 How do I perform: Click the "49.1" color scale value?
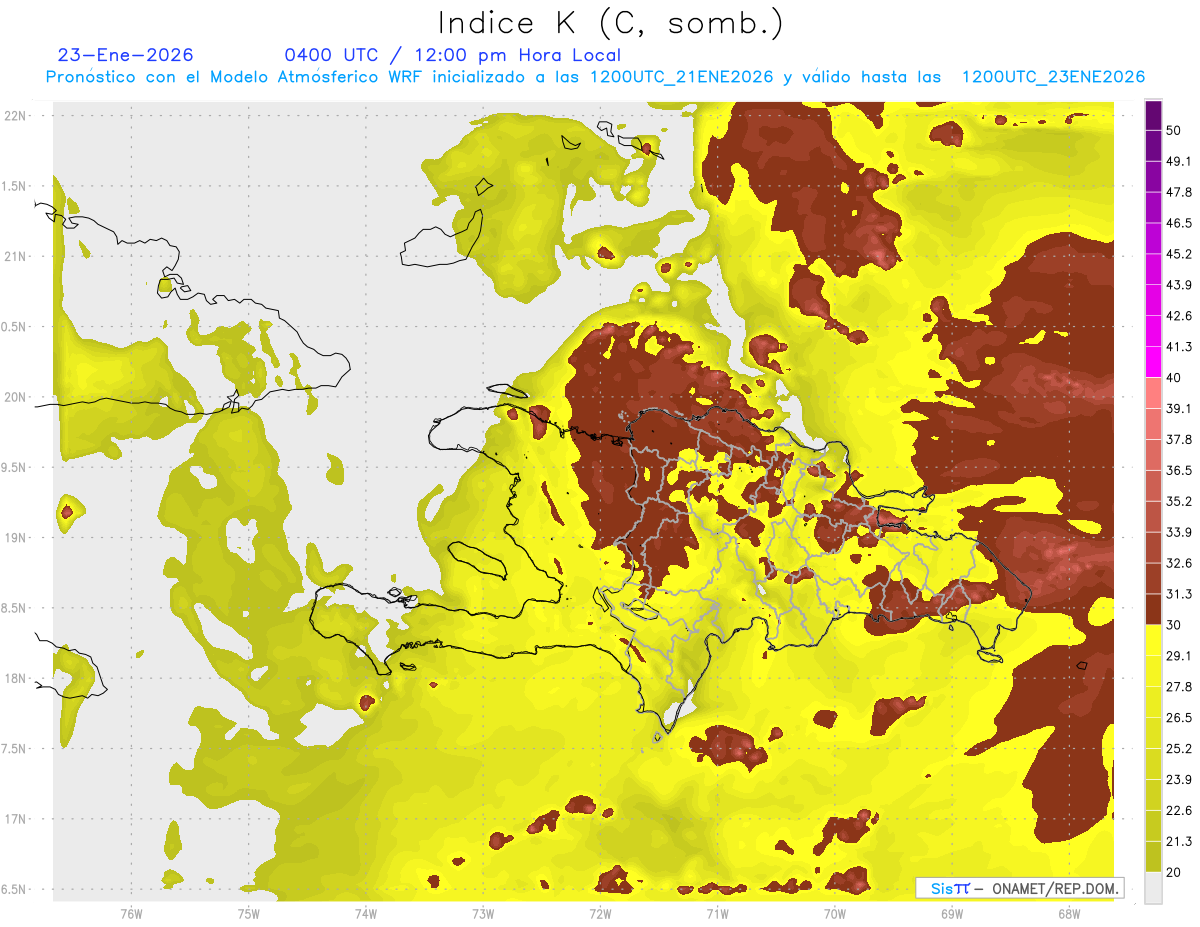[x=1179, y=161]
